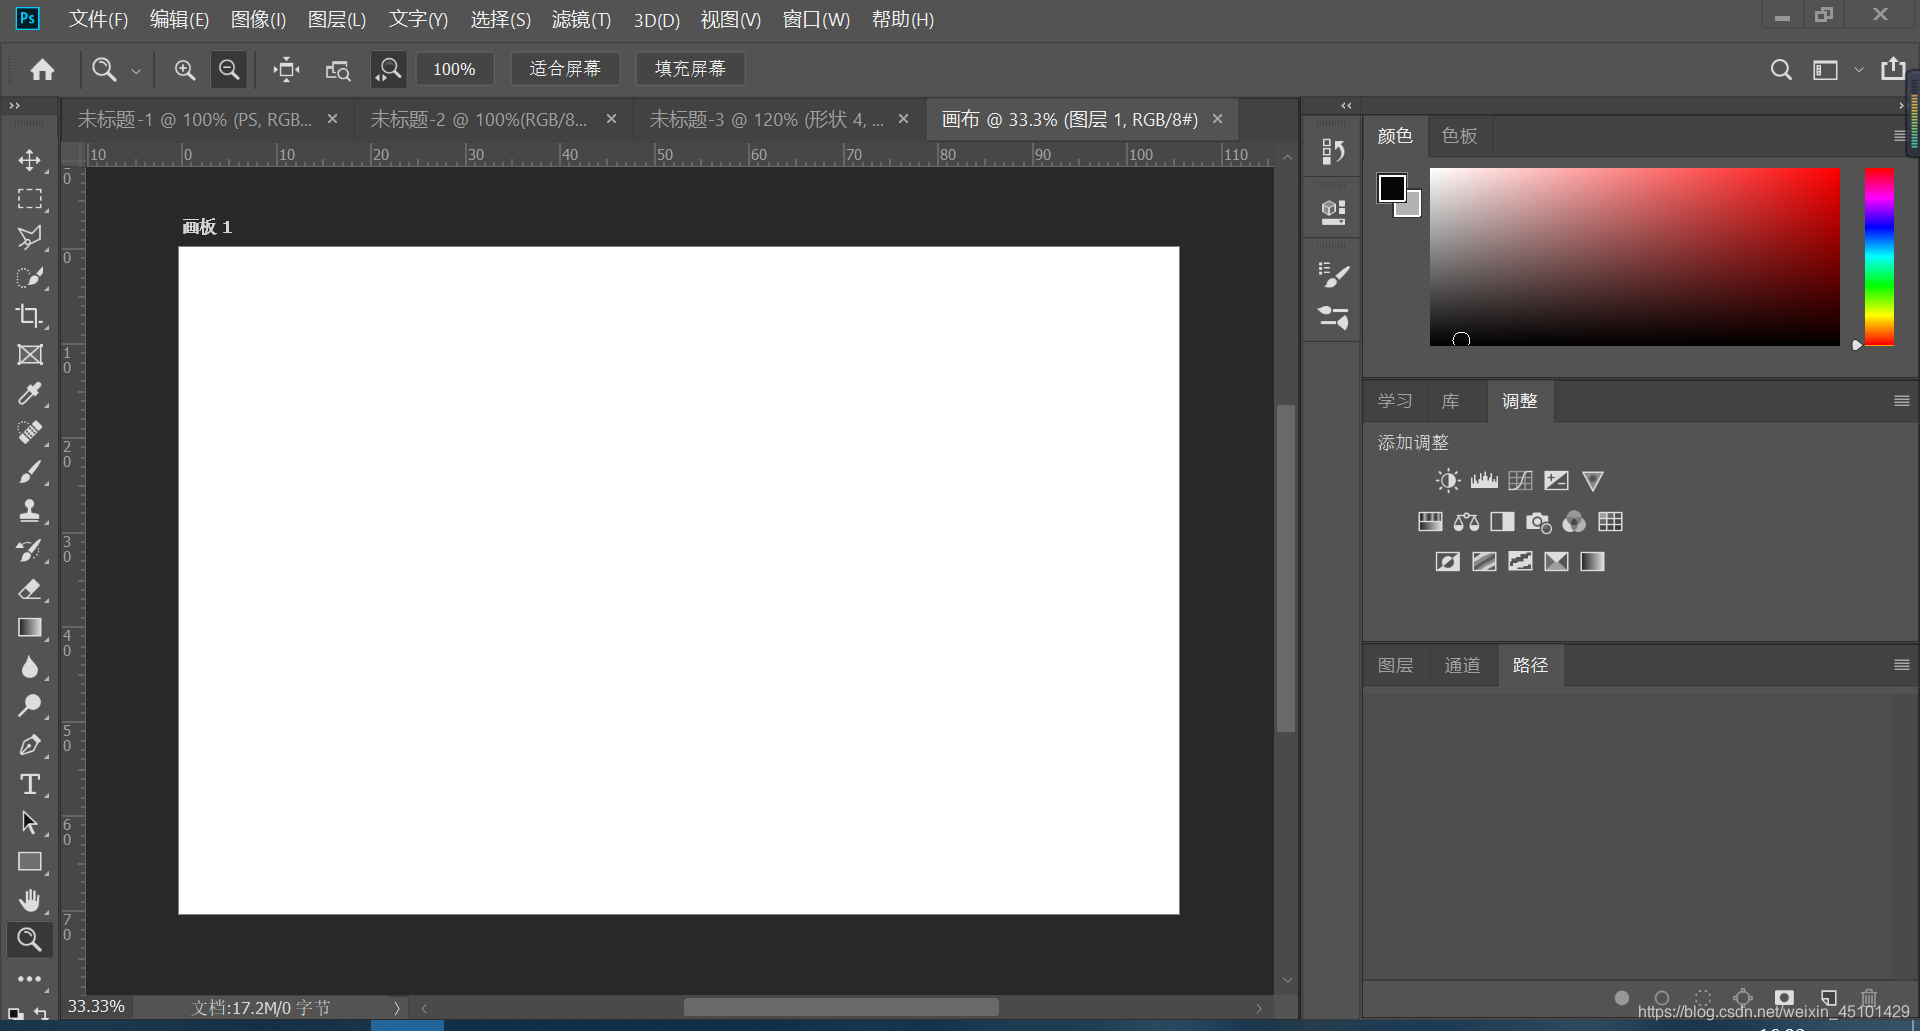Screen dimensions: 1920x1031
Task: Open the Adjustments panel flyout menu
Action: 1901,401
